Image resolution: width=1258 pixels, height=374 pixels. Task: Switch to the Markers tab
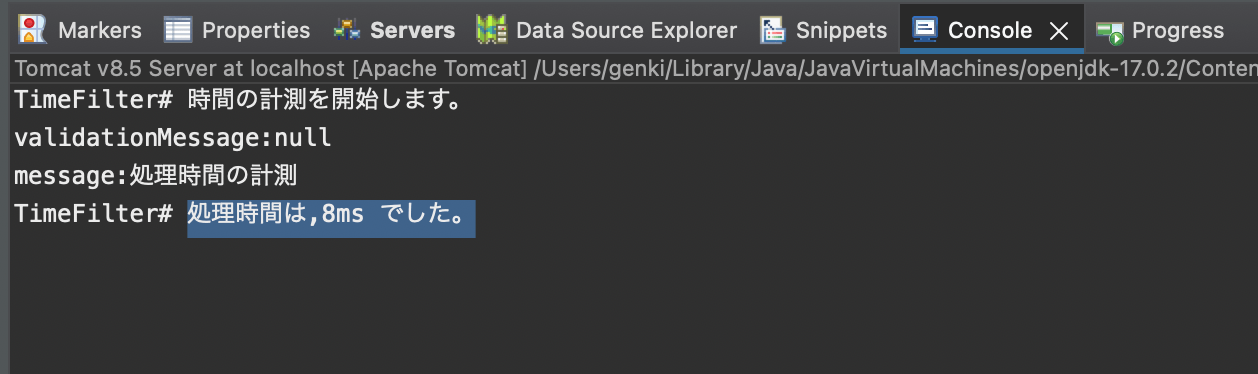point(99,30)
